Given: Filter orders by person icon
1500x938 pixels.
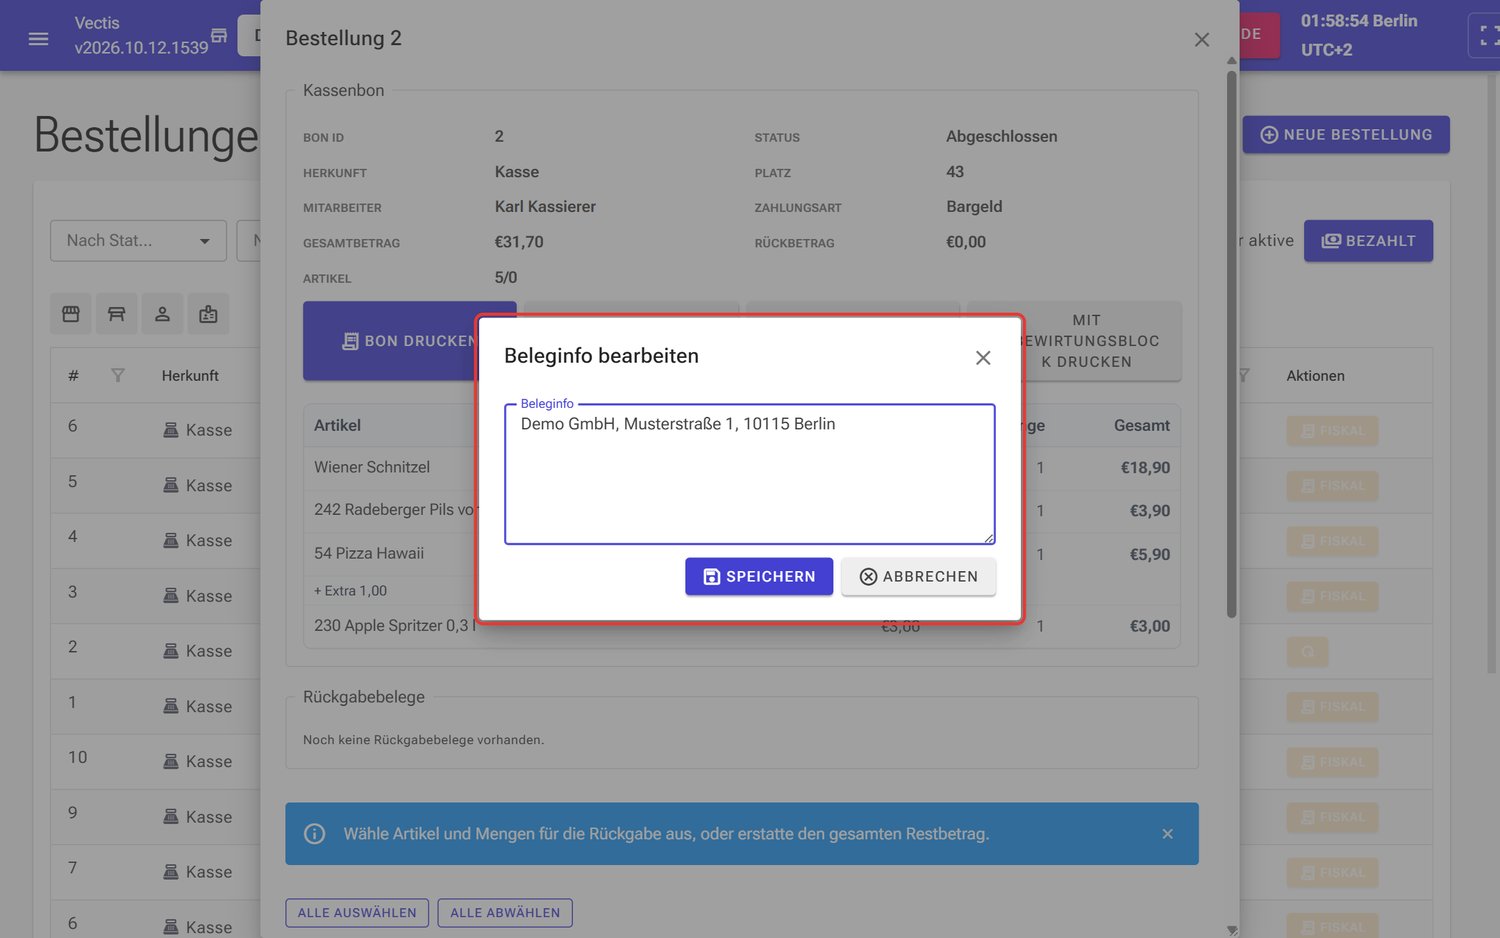Looking at the screenshot, I should coord(162,314).
